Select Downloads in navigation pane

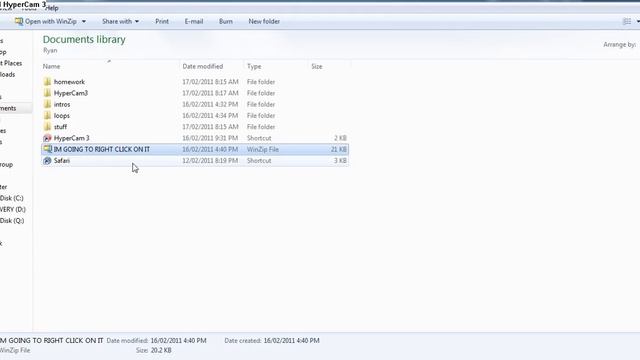[7, 74]
